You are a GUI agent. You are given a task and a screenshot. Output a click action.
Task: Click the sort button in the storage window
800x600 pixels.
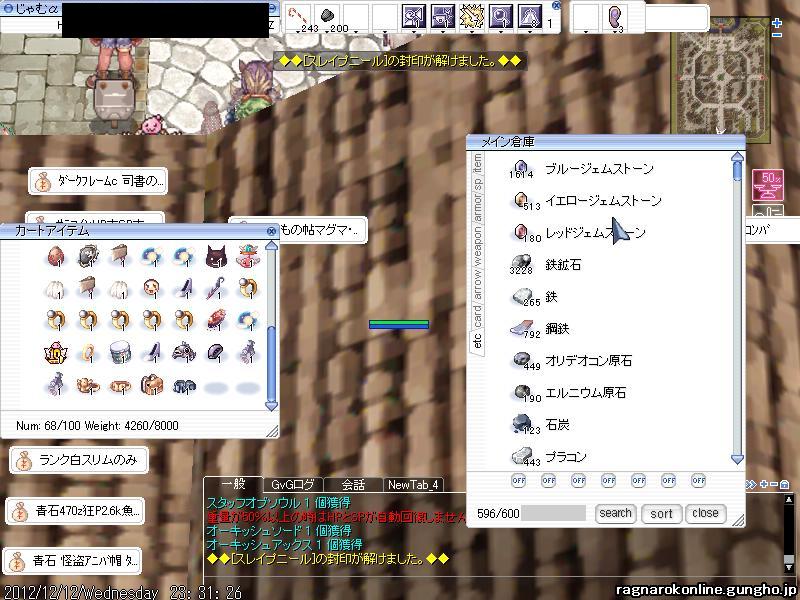click(x=661, y=514)
